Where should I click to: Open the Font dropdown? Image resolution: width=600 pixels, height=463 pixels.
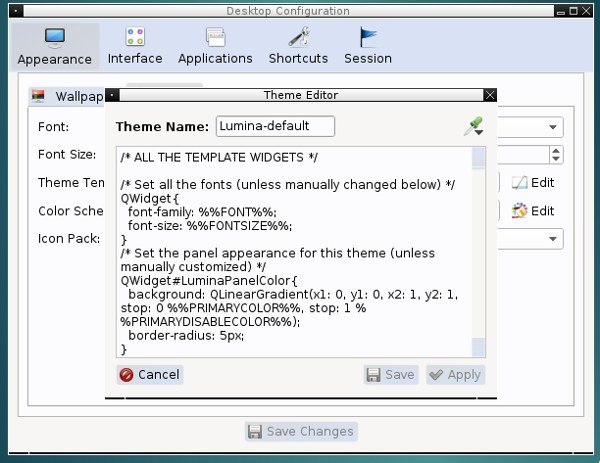(553, 127)
